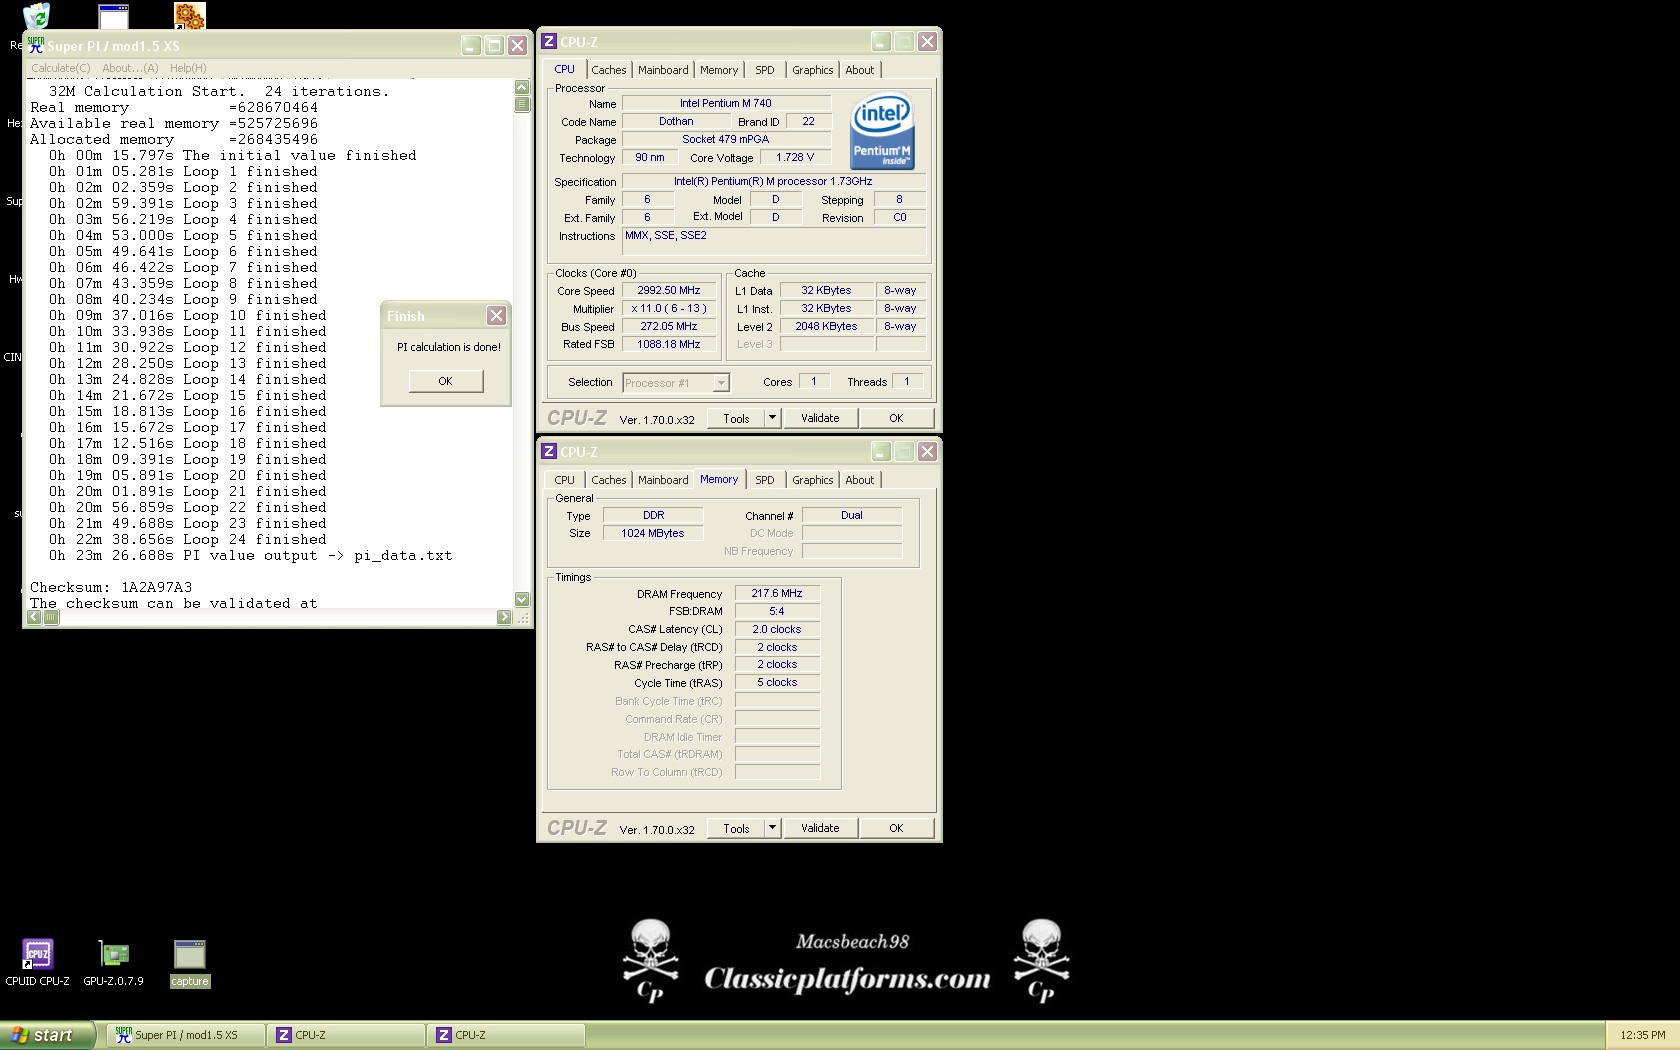
Task: Click Super PI vertical scrollbar down arrow
Action: coord(522,599)
